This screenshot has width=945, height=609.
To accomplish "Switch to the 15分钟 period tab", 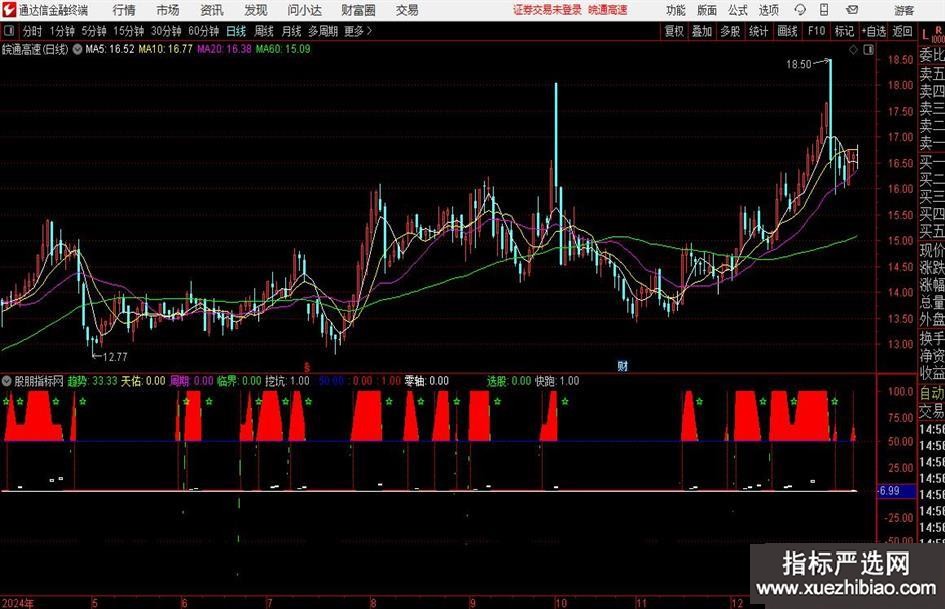I will 129,31.
